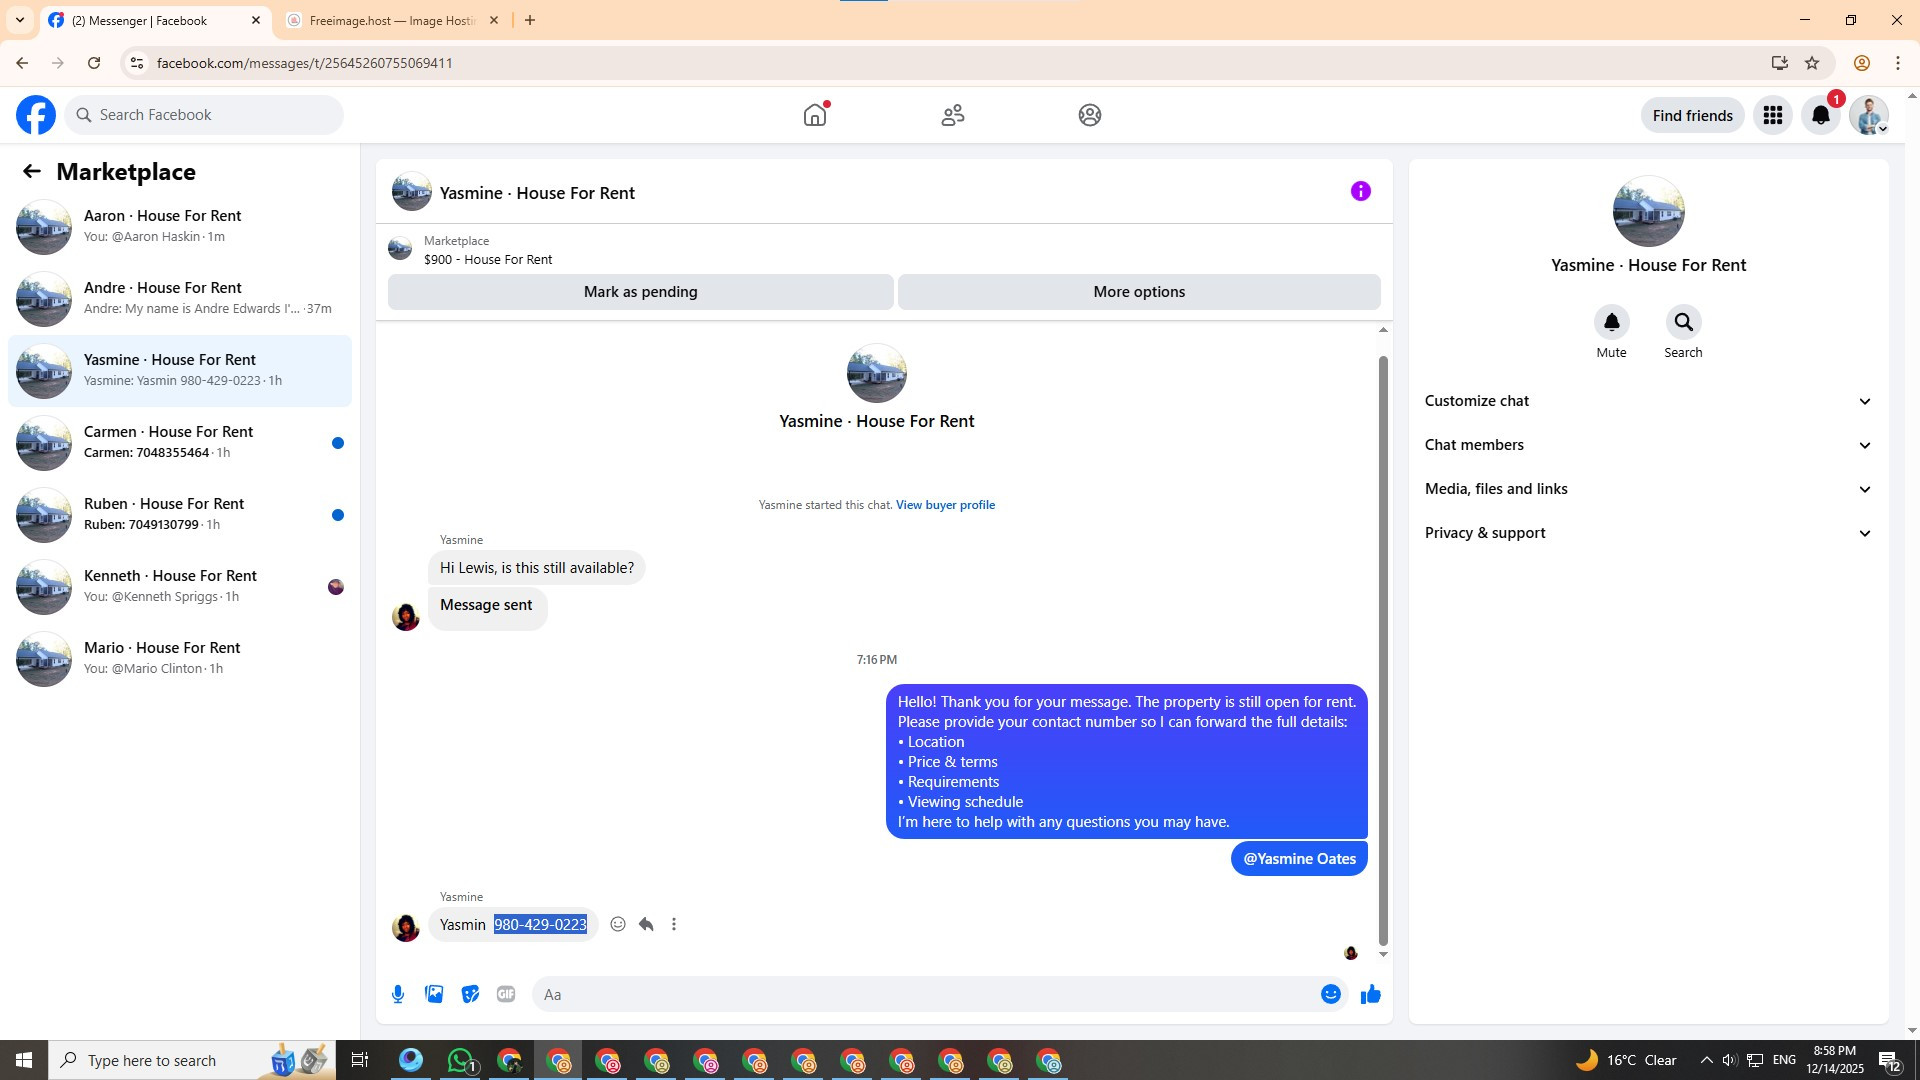Screen dimensions: 1920x1080
Task: Click the Mark as pending button
Action: 640,292
